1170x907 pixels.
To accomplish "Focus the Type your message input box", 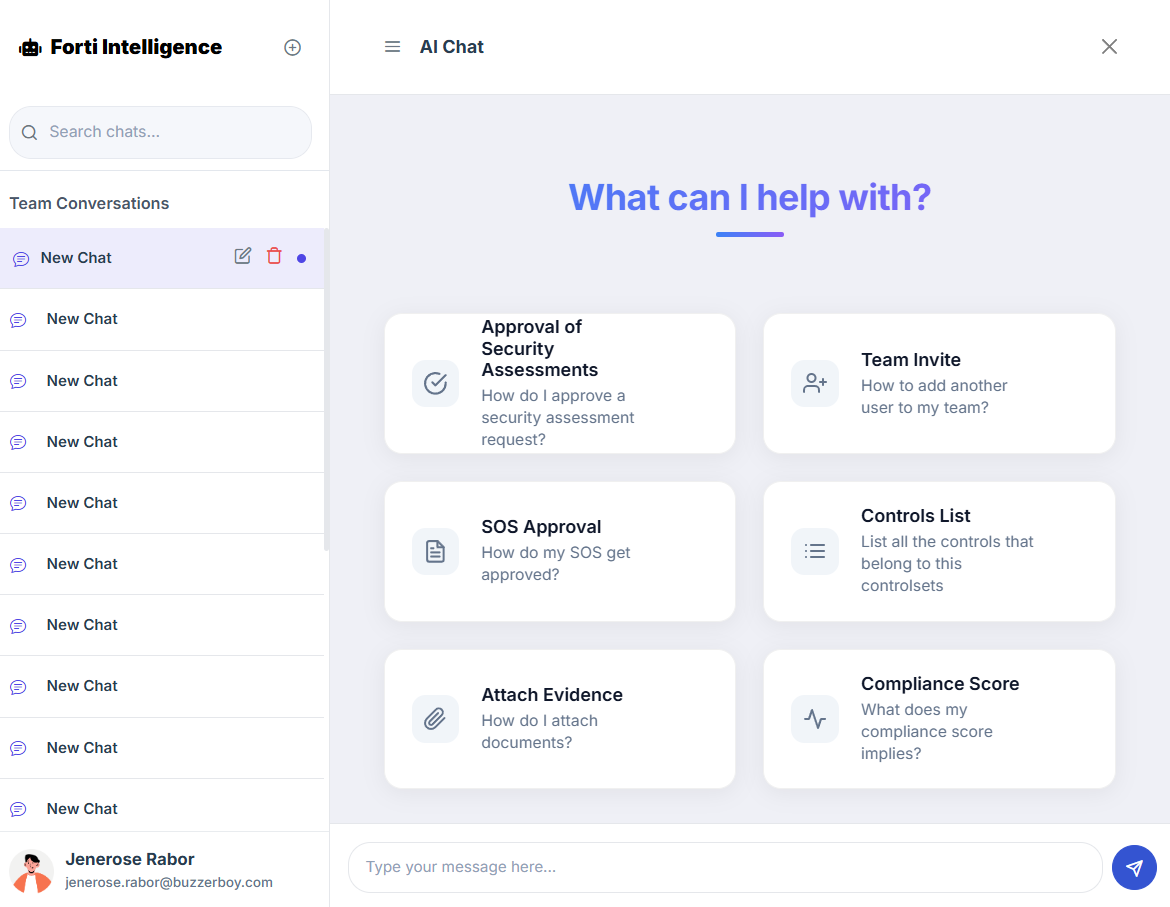I will click(x=724, y=867).
